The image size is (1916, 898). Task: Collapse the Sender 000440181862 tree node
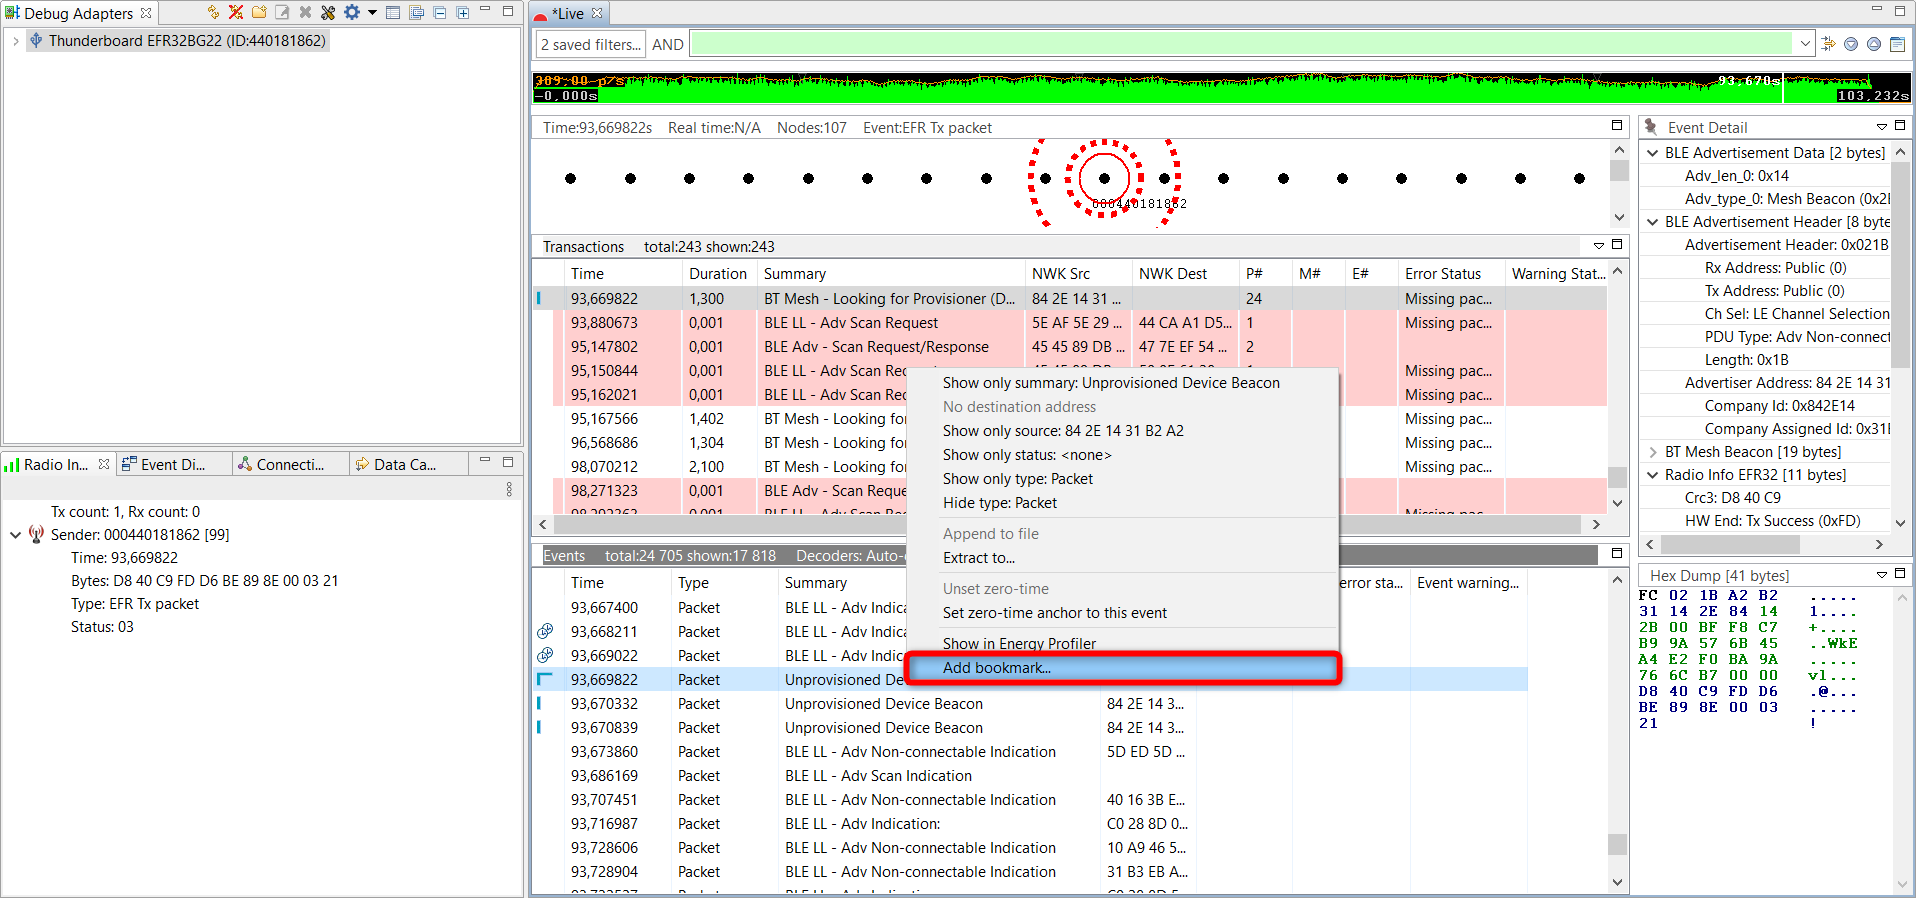(15, 535)
